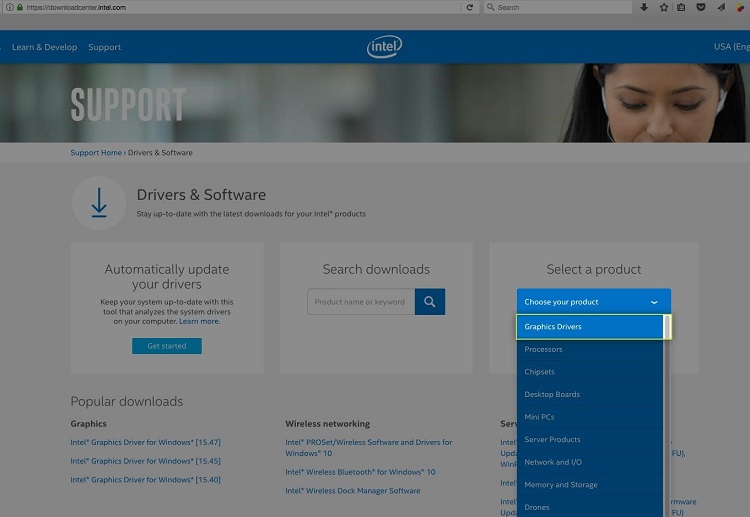Click the site information icon in address bar
The image size is (750, 517).
[x=7, y=7]
